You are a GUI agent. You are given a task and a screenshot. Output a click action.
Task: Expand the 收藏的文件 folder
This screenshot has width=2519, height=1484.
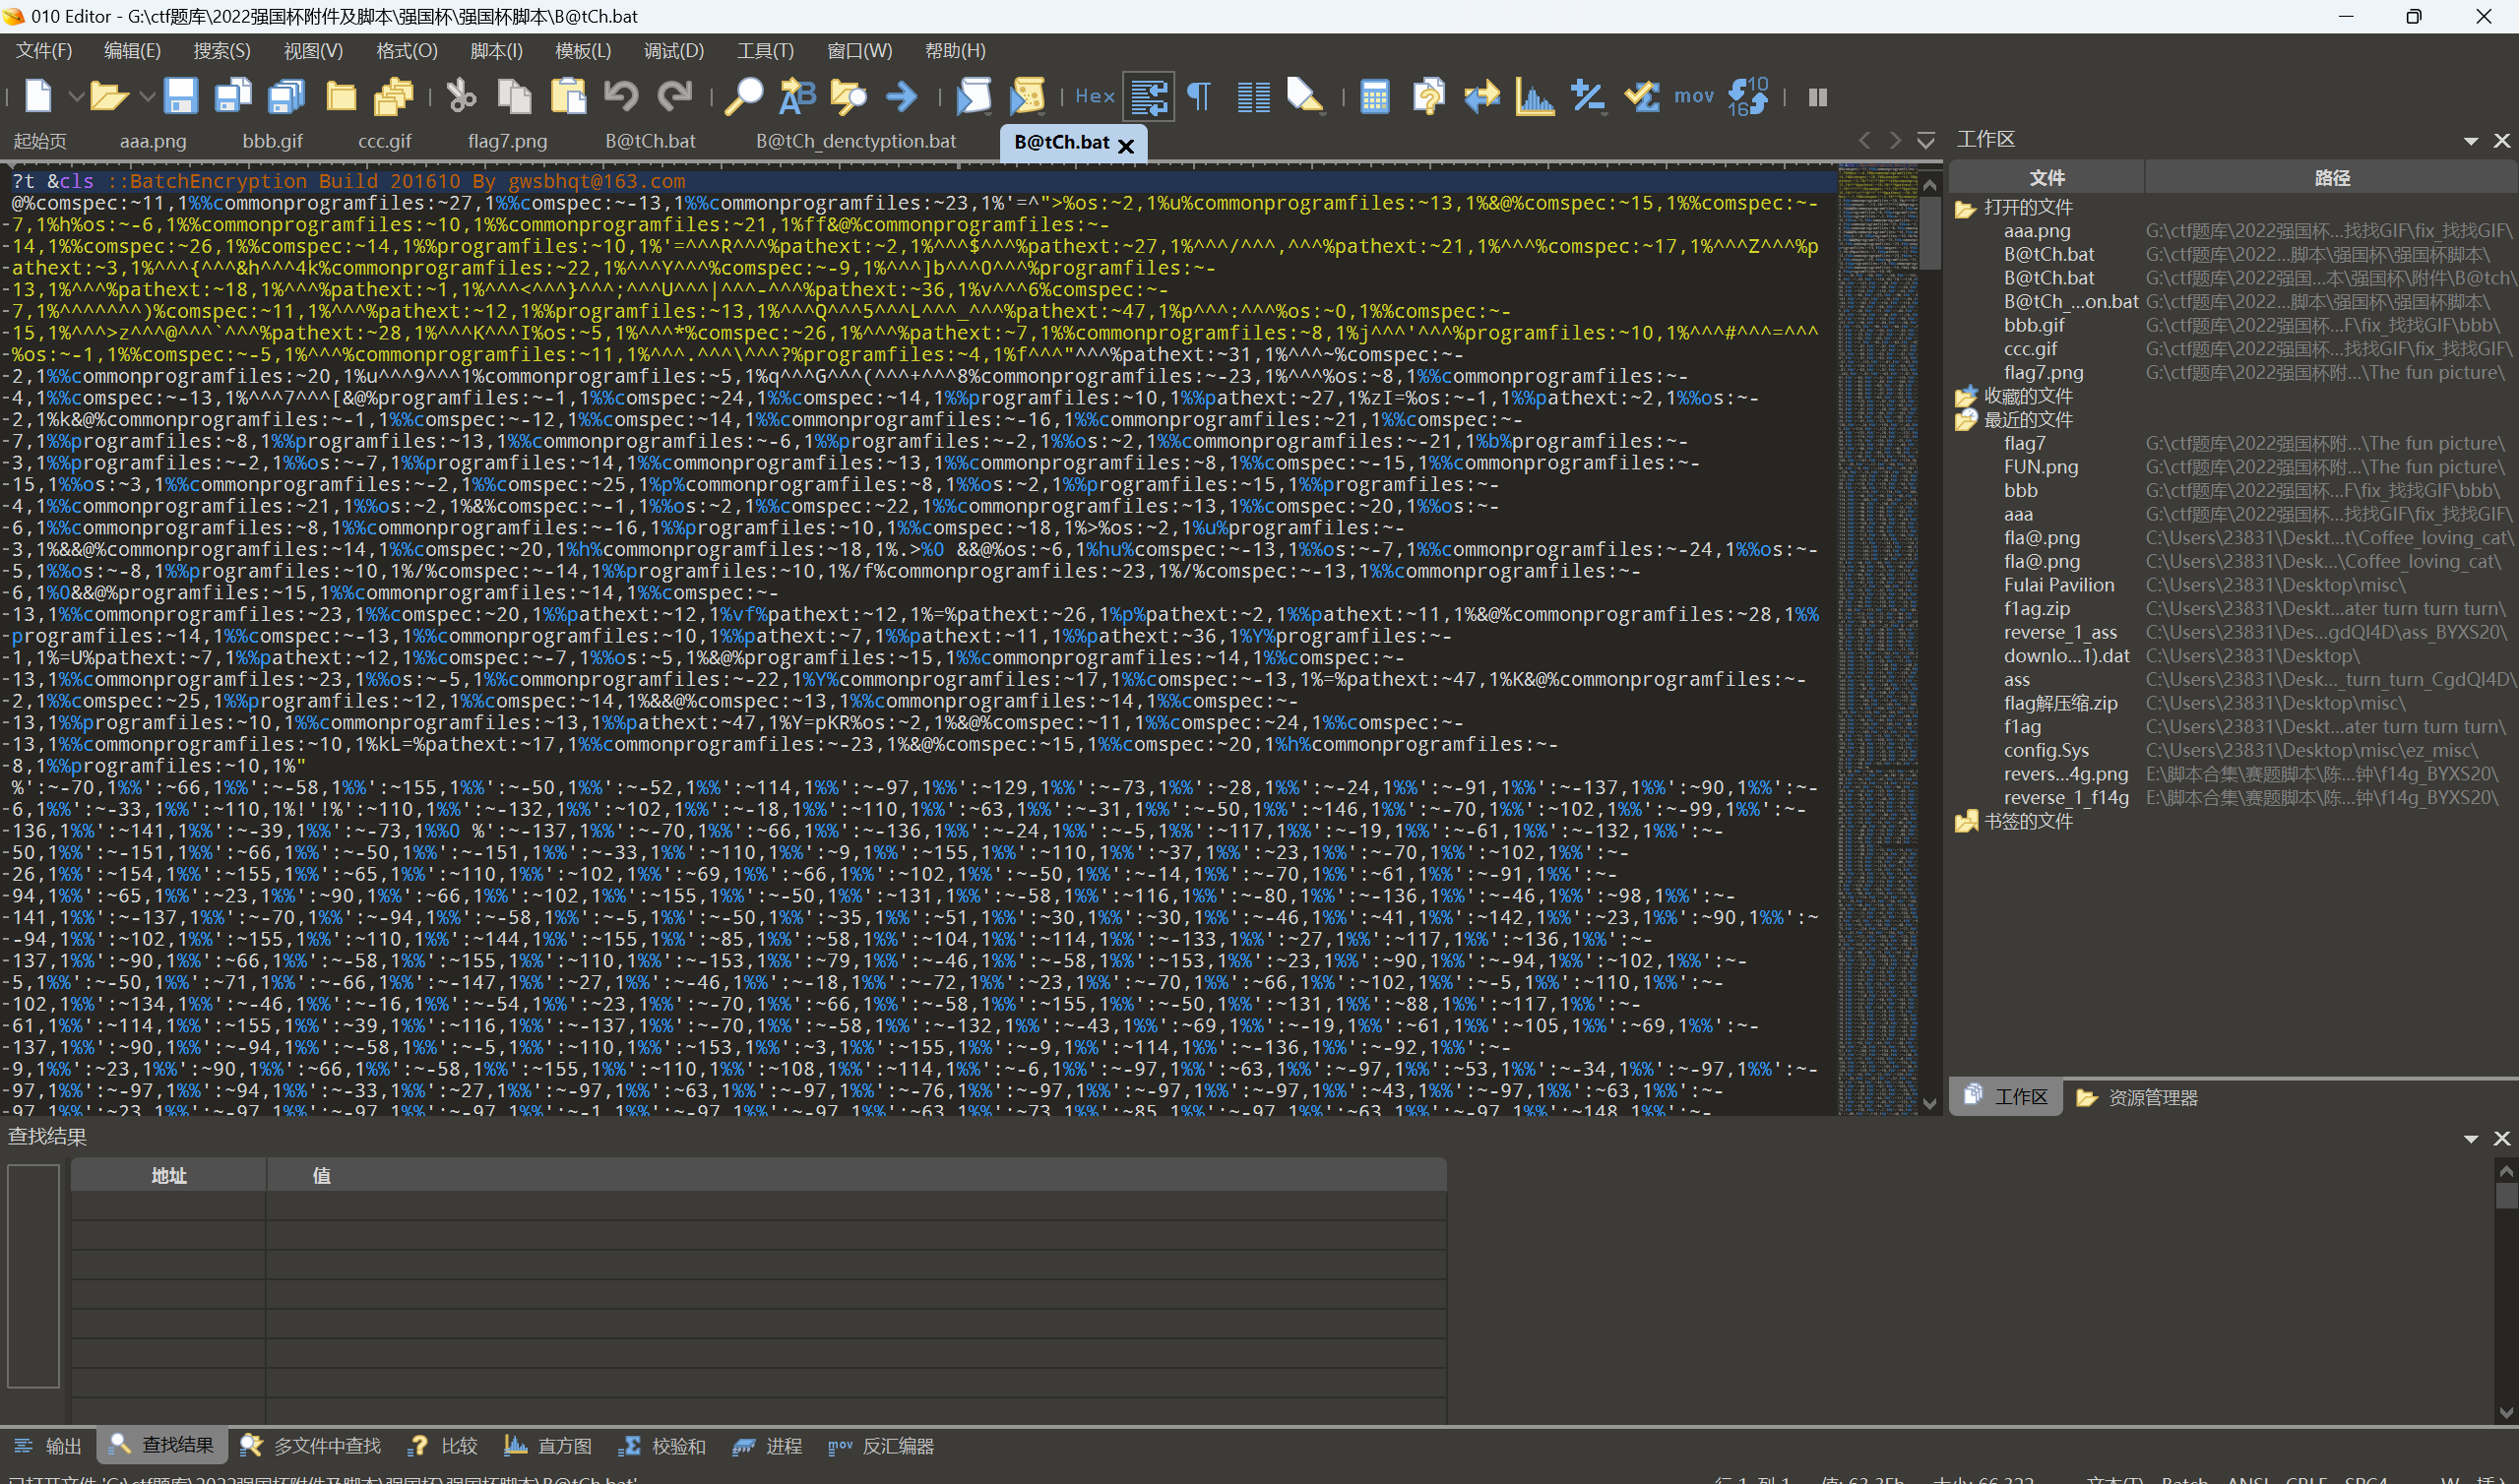pyautogui.click(x=1965, y=397)
